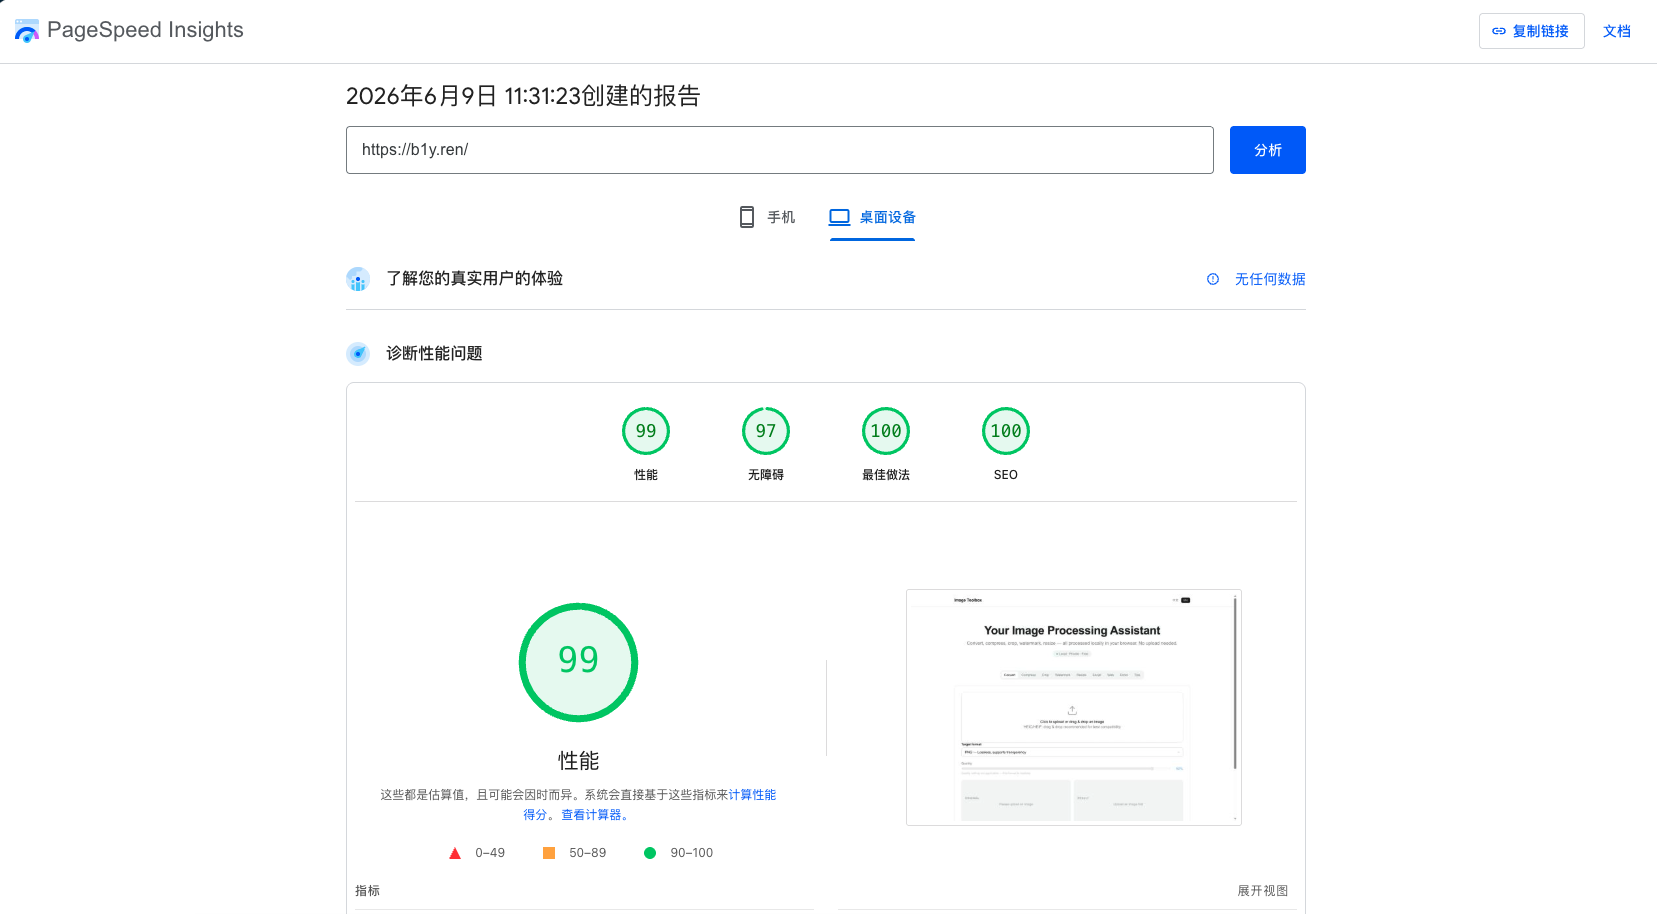Open the 文档 documentation link
This screenshot has height=914, width=1657.
tap(1616, 31)
